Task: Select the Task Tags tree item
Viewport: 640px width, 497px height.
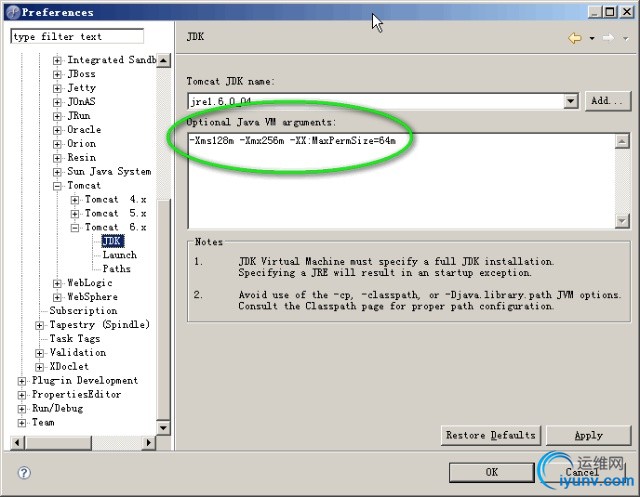Action: 75,339
